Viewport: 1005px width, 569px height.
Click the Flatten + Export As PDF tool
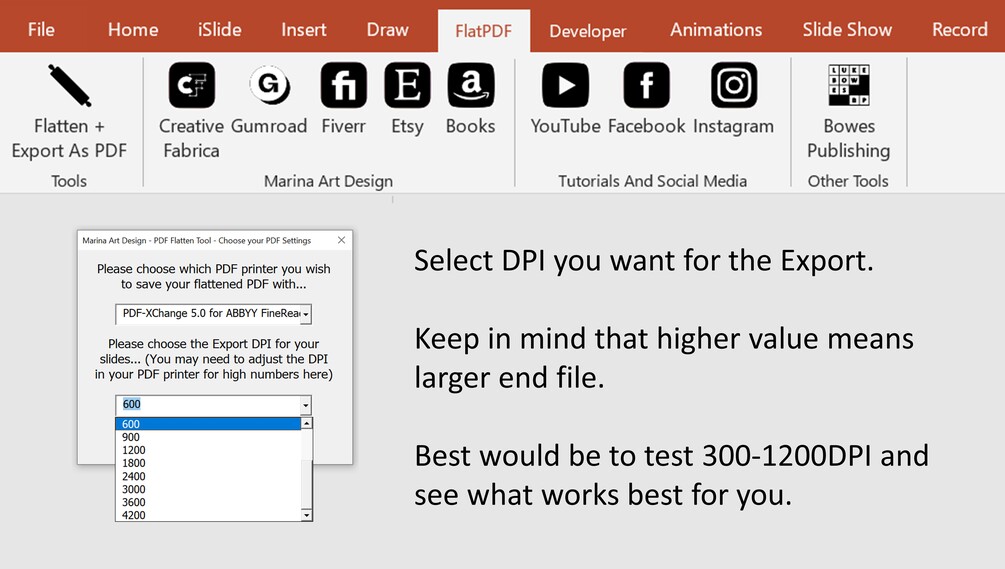69,112
